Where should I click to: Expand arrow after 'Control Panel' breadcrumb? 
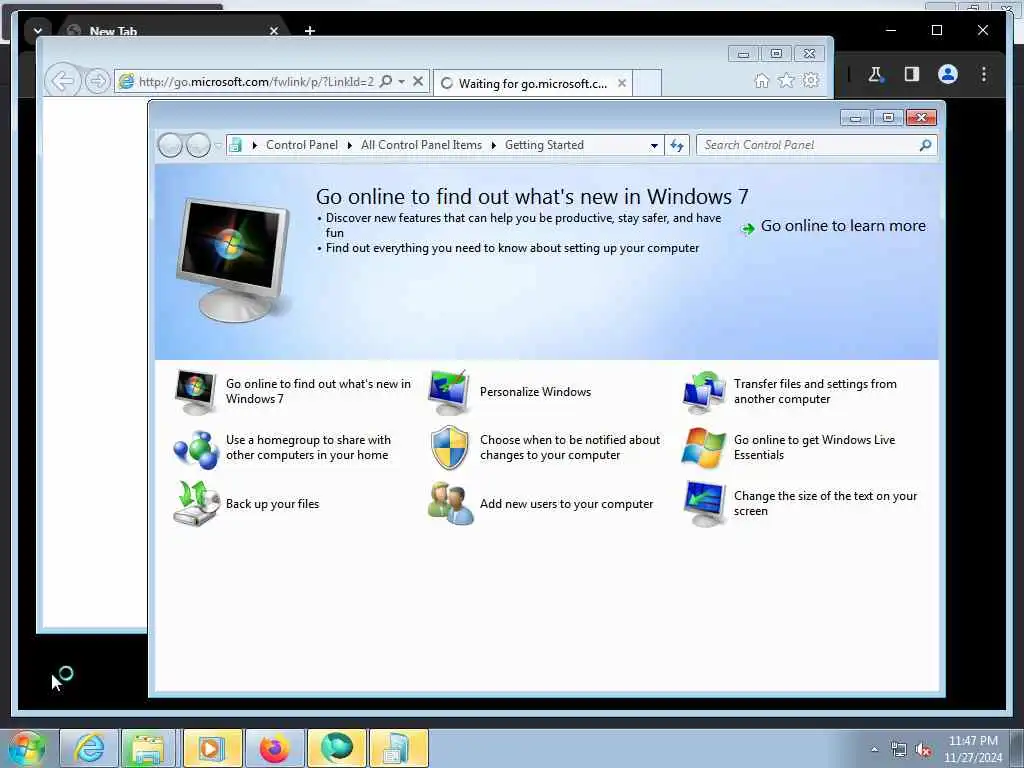click(x=350, y=145)
